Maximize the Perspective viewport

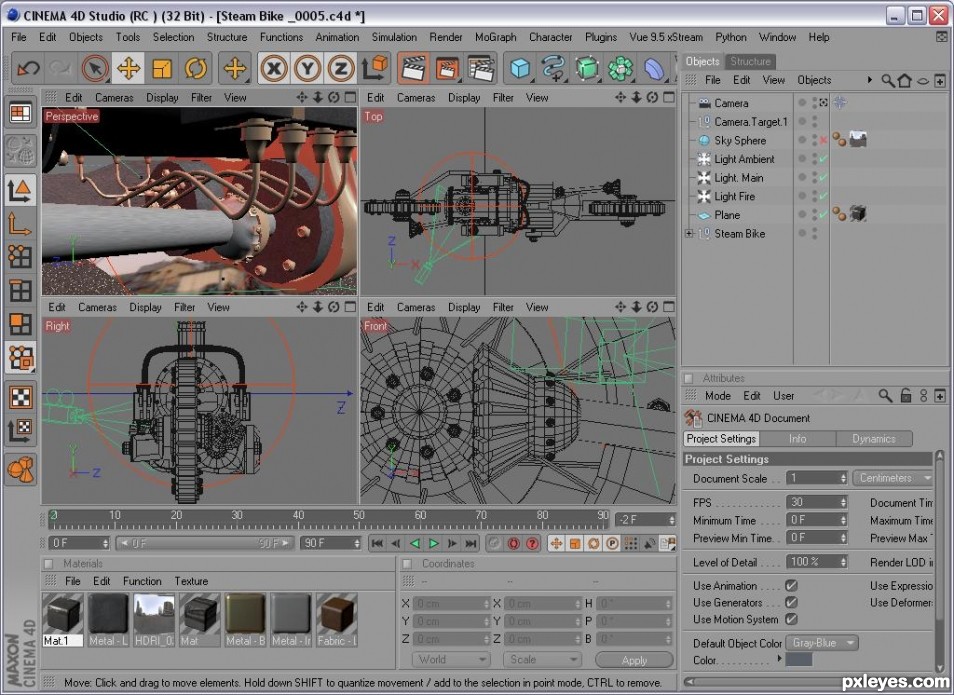pyautogui.click(x=350, y=97)
